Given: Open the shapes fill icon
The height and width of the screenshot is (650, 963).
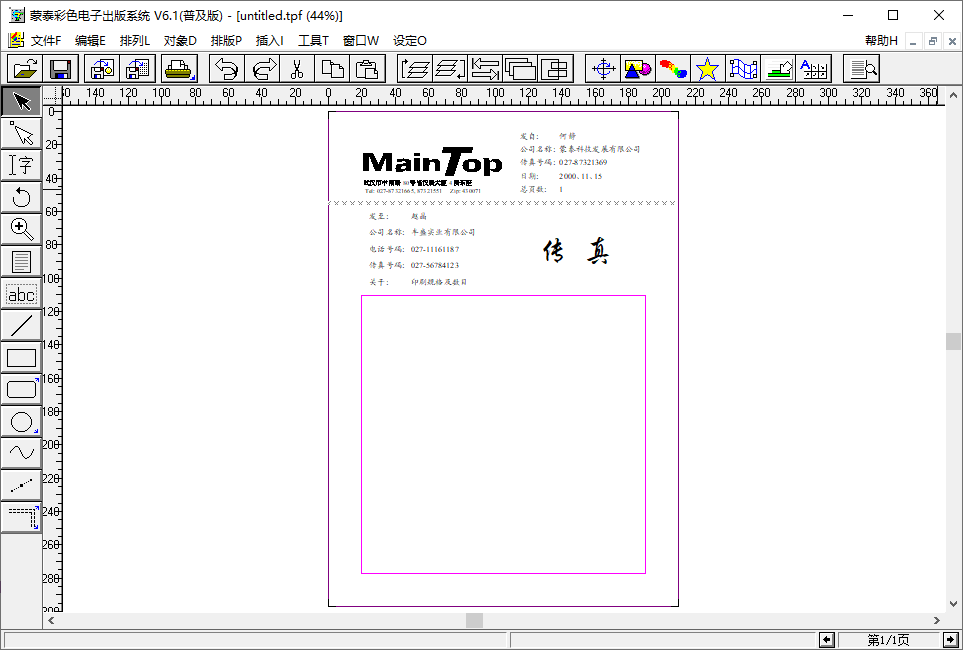Looking at the screenshot, I should 638,69.
